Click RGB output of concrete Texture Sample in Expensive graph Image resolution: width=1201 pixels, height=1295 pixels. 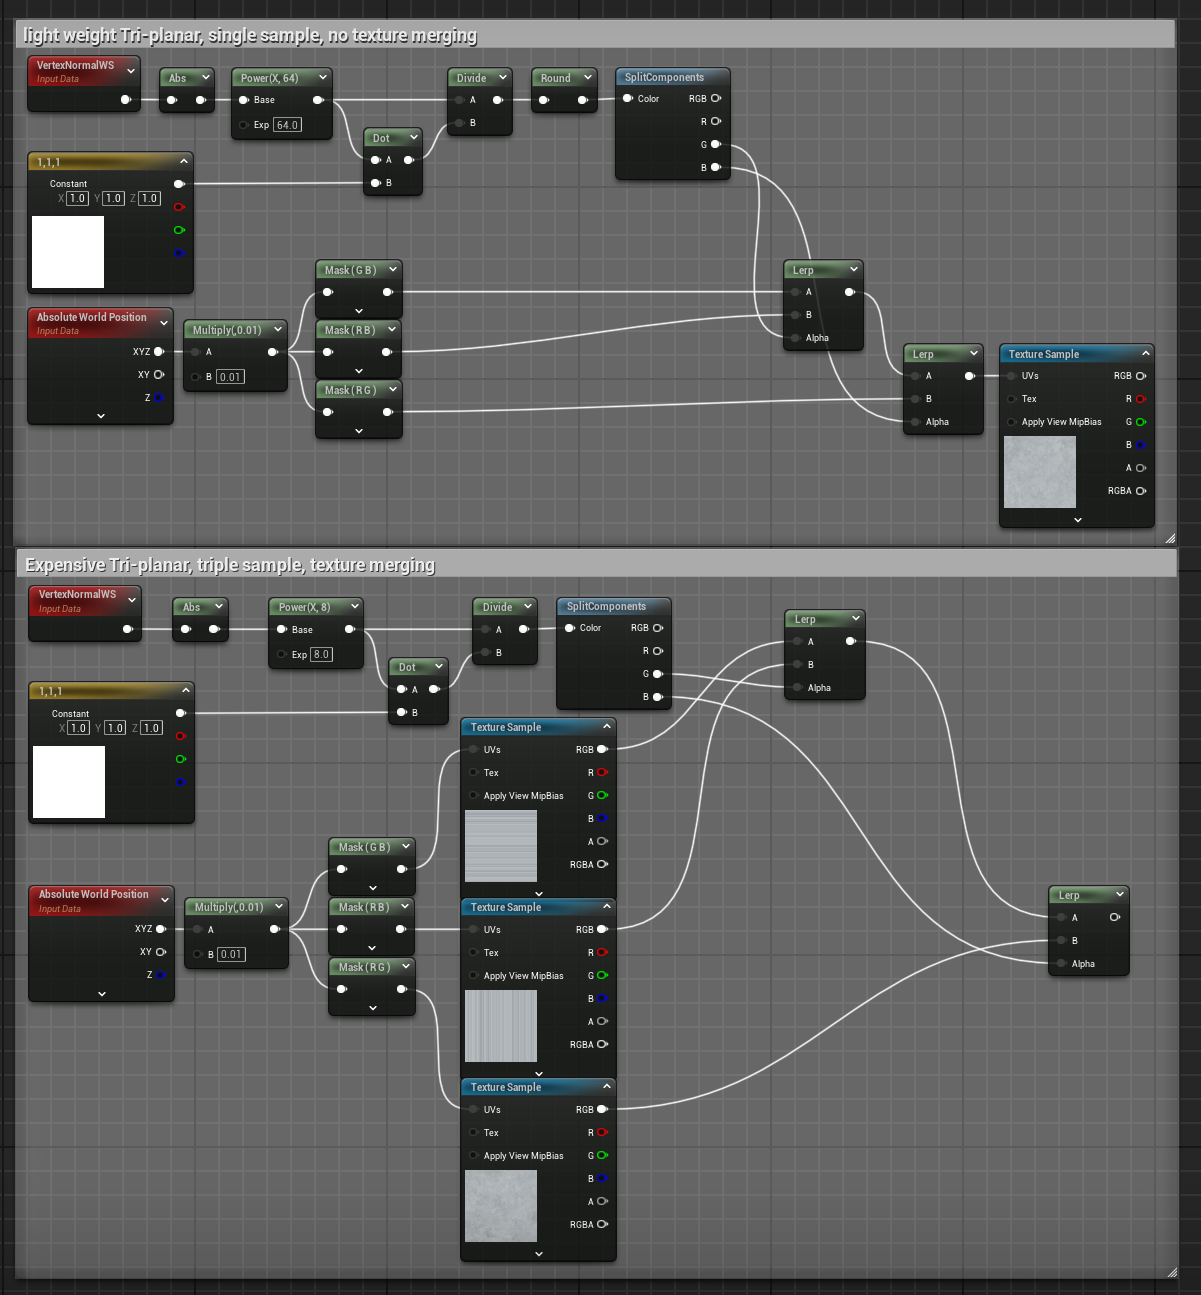(602, 1109)
